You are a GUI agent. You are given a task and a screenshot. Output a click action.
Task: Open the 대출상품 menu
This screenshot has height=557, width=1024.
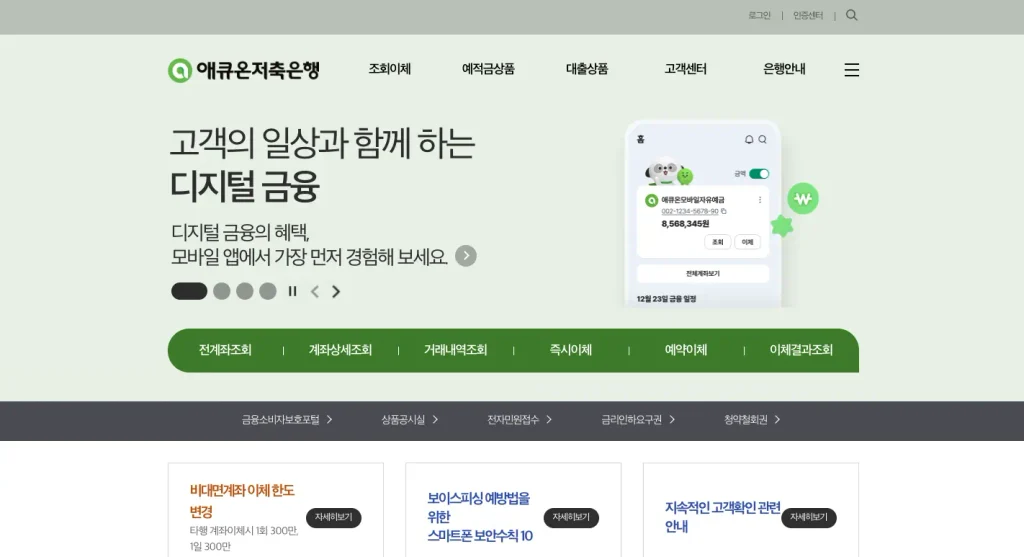586,69
